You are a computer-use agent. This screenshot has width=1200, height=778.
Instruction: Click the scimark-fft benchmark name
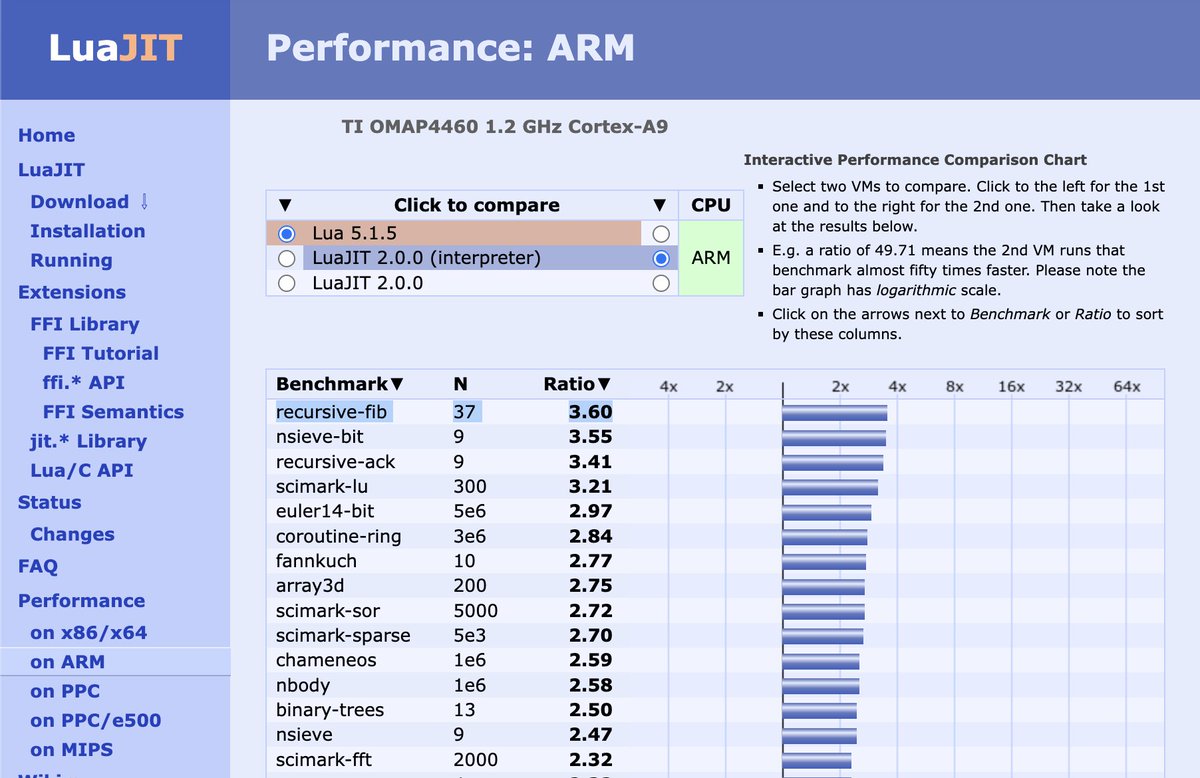click(324, 760)
